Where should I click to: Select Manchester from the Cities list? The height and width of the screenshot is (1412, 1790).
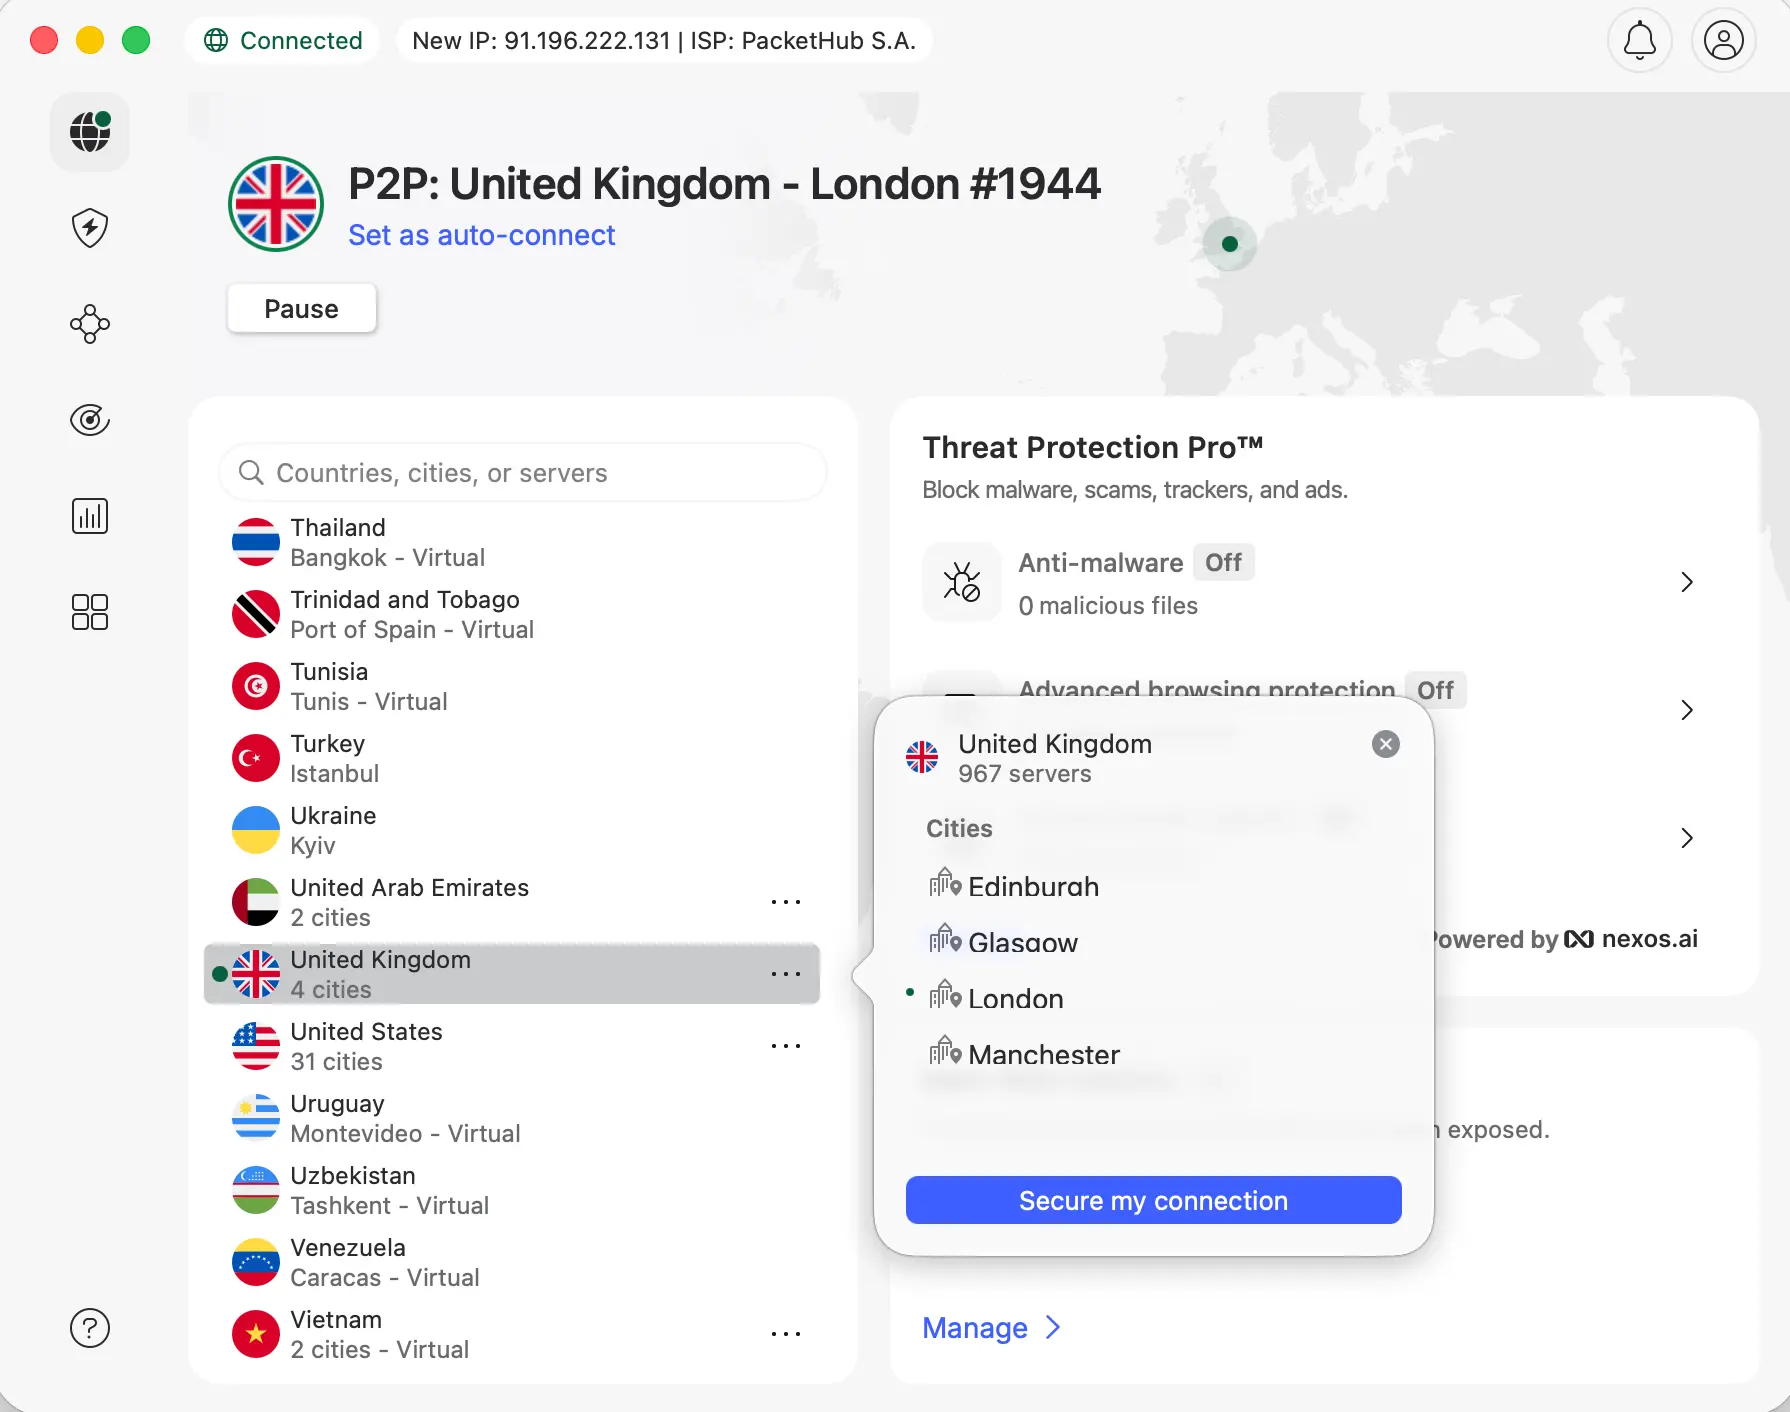(1043, 1054)
